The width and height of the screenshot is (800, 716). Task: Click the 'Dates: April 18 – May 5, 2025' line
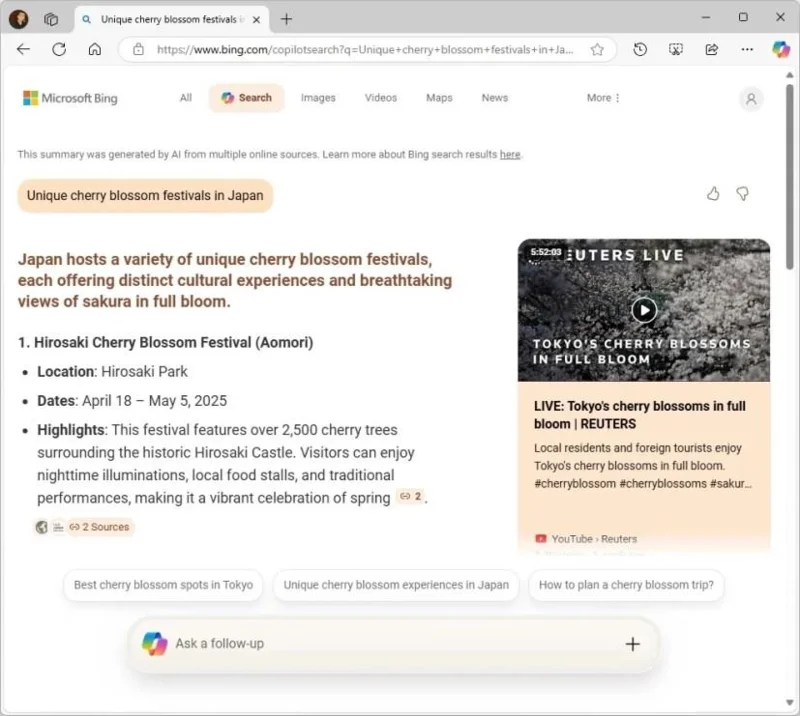[132, 401]
